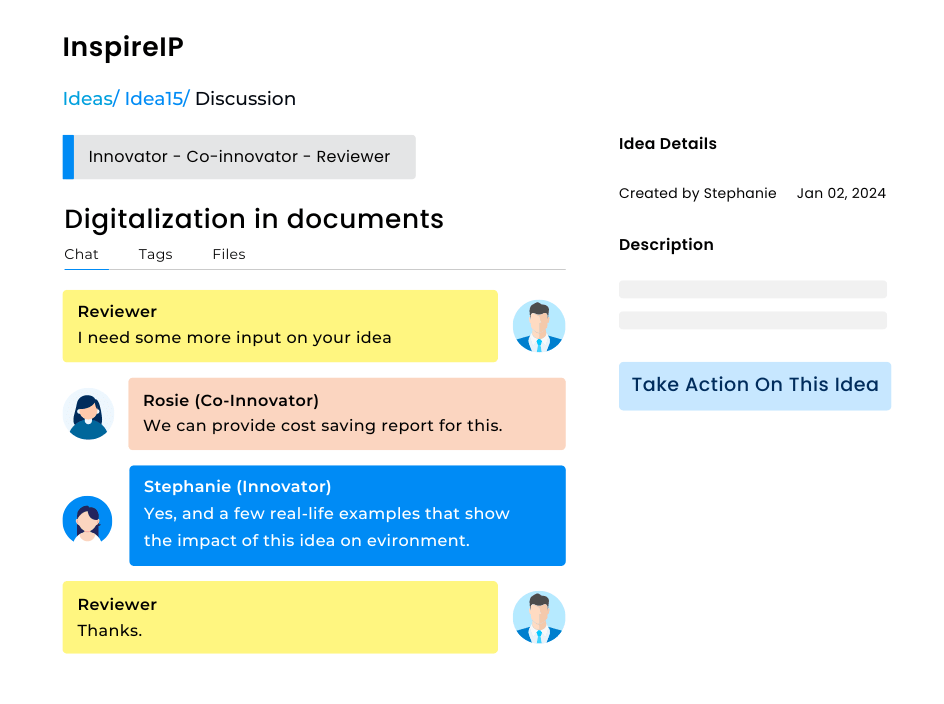Screen dimensions: 944x704
Task: Click the Reviewer avatar next to "Thanks."
Action: click(x=539, y=617)
